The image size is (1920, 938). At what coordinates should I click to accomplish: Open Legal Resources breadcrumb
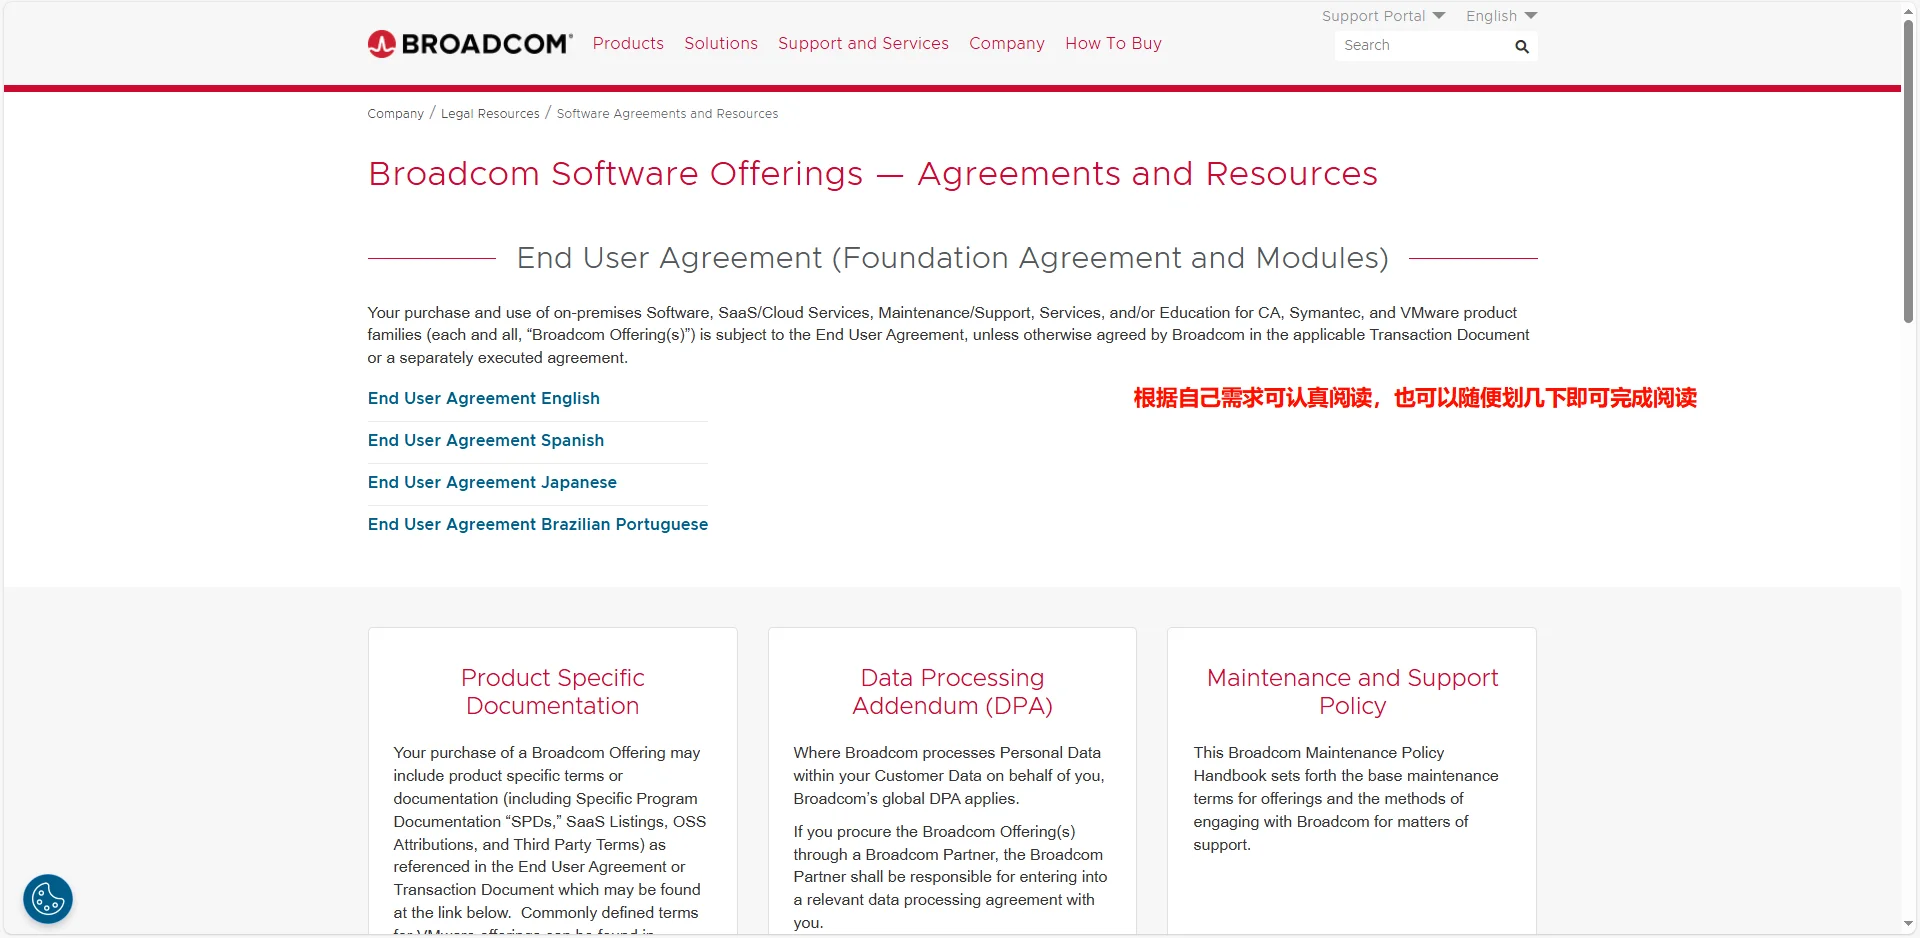pyautogui.click(x=490, y=114)
